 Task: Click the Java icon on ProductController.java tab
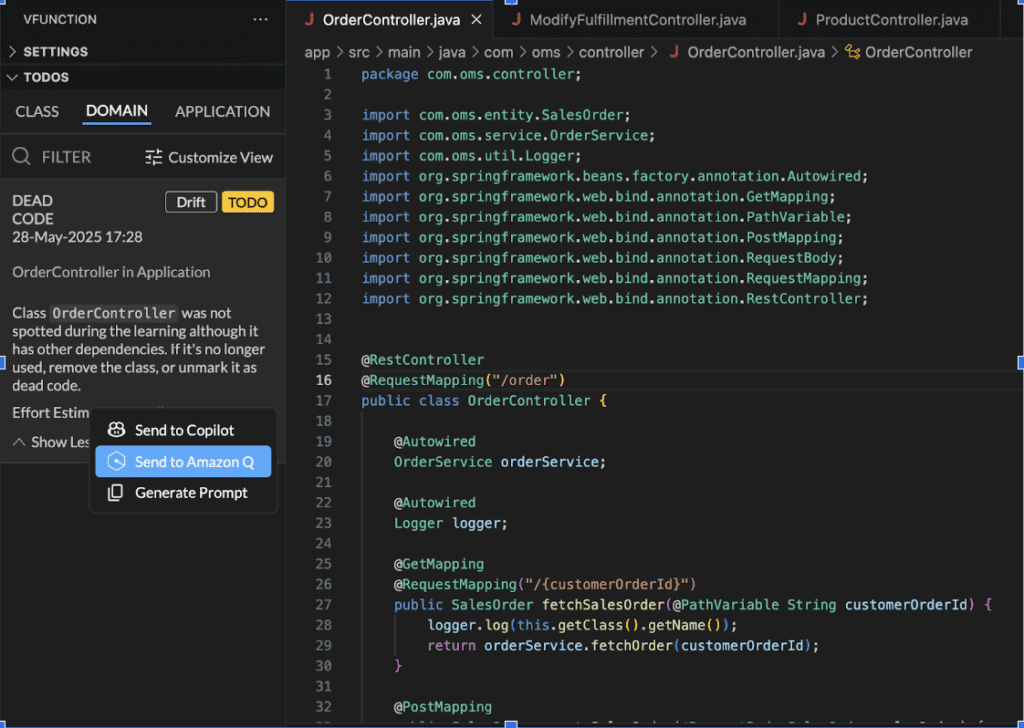tap(802, 20)
